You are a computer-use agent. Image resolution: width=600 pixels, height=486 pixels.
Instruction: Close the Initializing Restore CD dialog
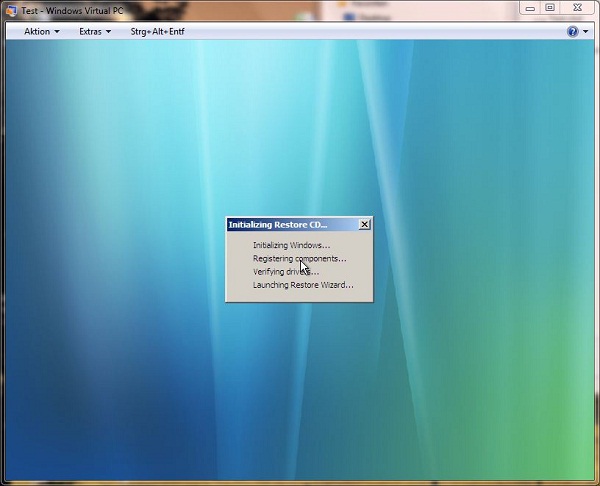coord(365,224)
